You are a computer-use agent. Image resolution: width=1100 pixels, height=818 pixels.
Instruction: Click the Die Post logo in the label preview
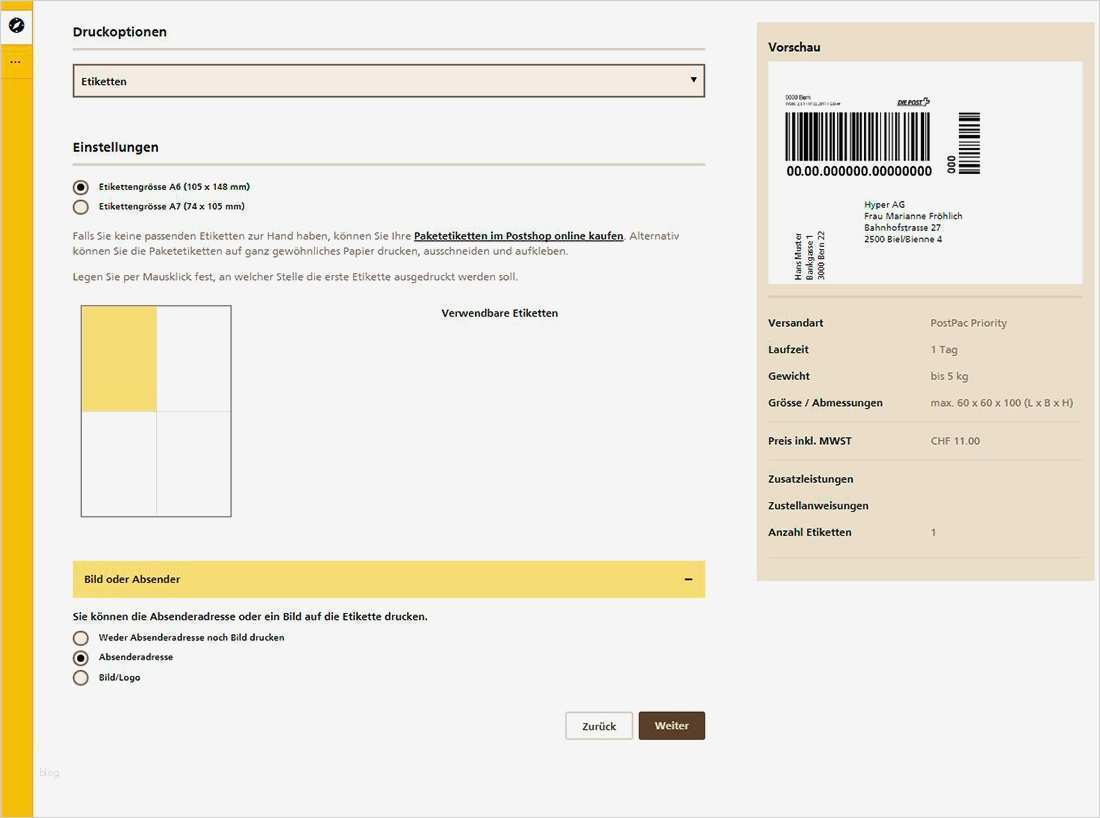click(913, 102)
